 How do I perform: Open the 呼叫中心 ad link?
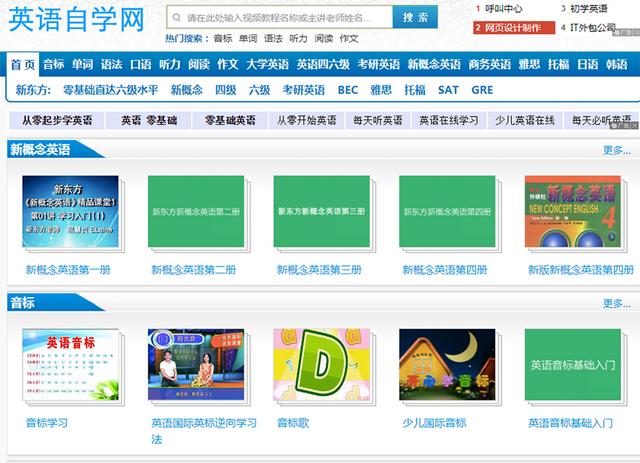504,9
